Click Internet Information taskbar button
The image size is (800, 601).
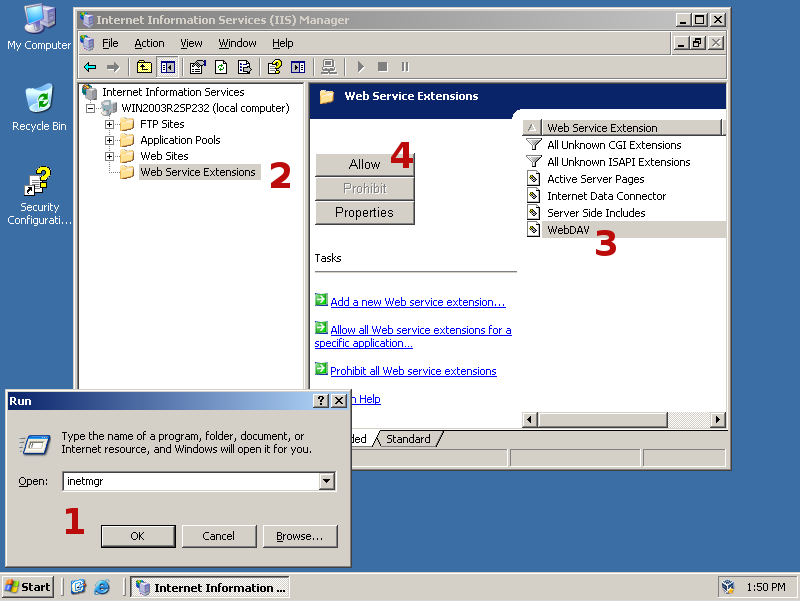[210, 587]
